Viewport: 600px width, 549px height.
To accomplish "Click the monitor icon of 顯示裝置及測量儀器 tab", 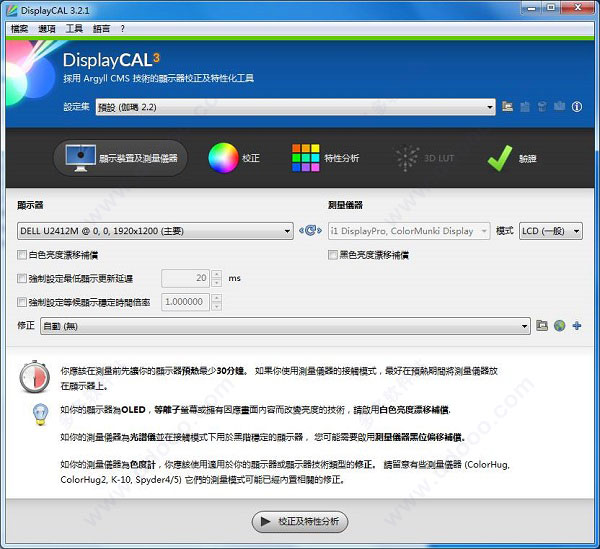I will [80, 158].
